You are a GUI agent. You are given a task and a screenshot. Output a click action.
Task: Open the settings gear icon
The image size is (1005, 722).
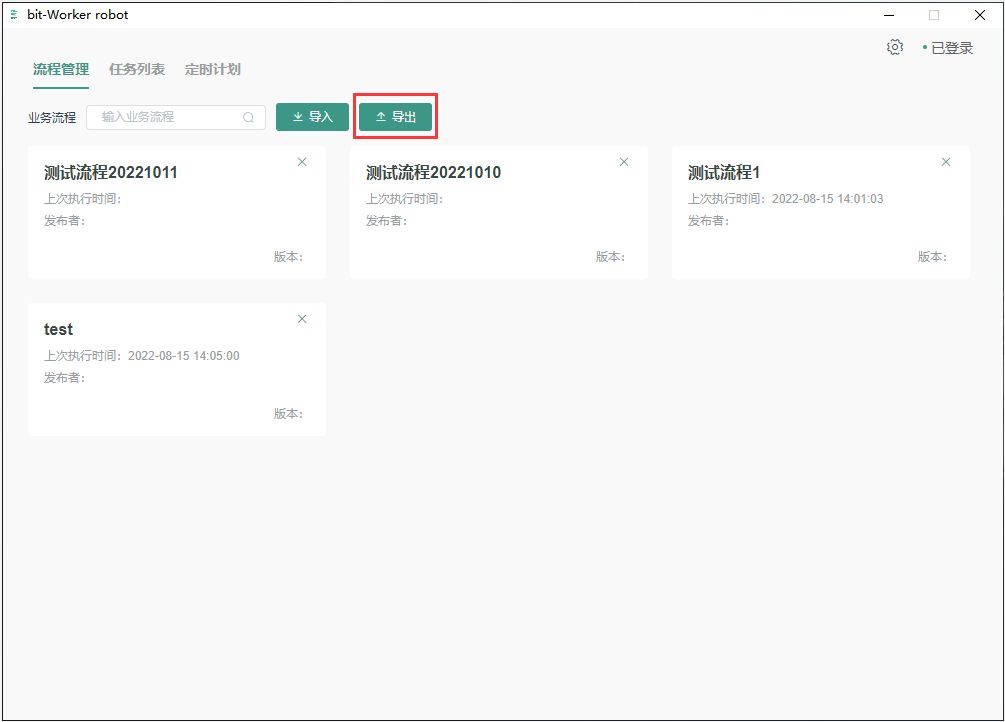pos(895,47)
